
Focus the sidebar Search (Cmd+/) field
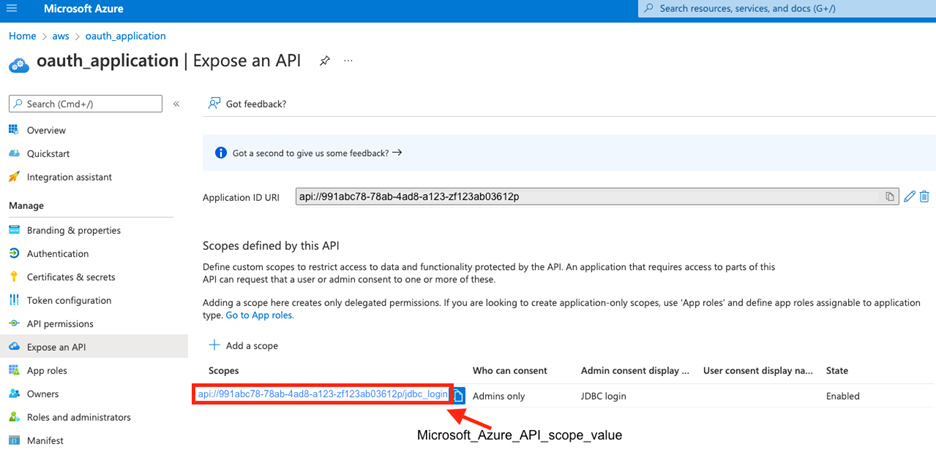[x=85, y=104]
